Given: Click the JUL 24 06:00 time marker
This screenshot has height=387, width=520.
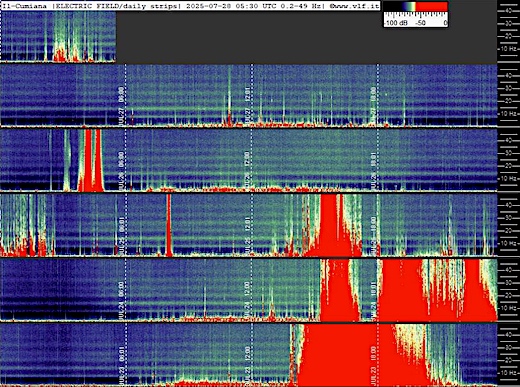Looking at the screenshot, I should [x=121, y=300].
